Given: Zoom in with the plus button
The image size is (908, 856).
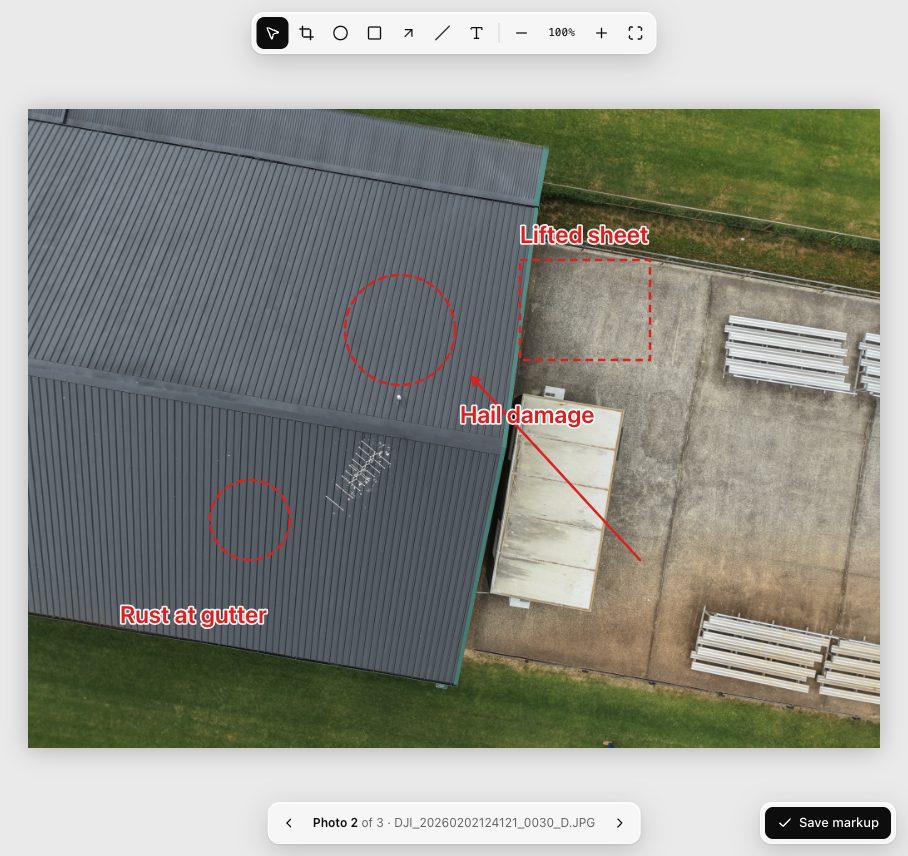Looking at the screenshot, I should coord(601,33).
